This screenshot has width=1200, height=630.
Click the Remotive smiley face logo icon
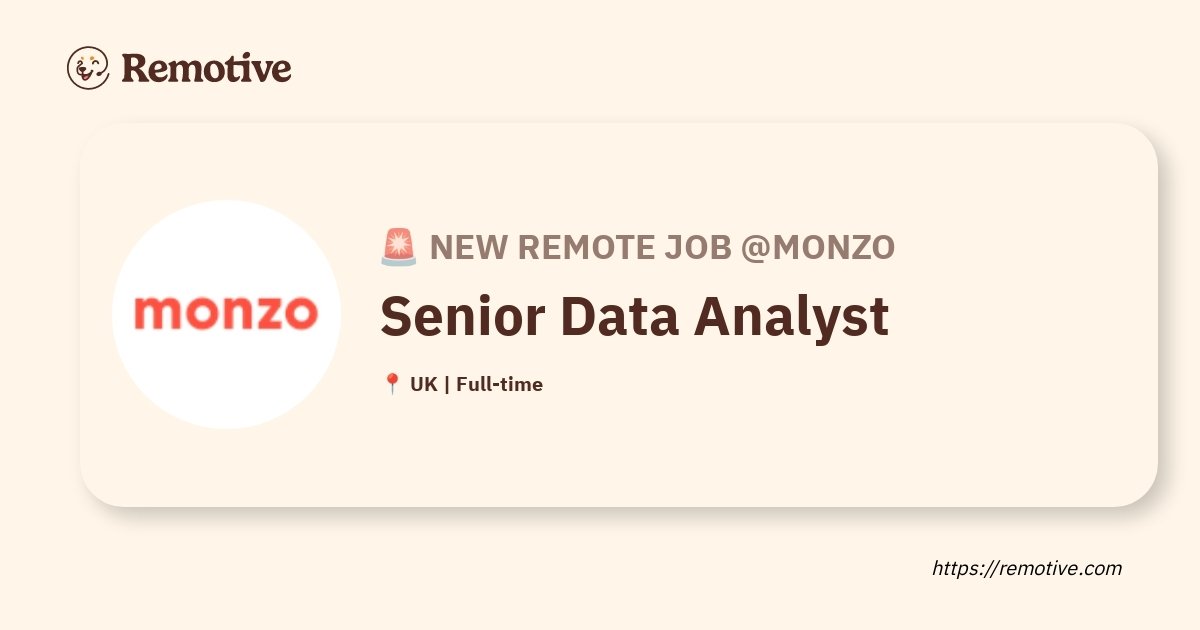[x=88, y=68]
